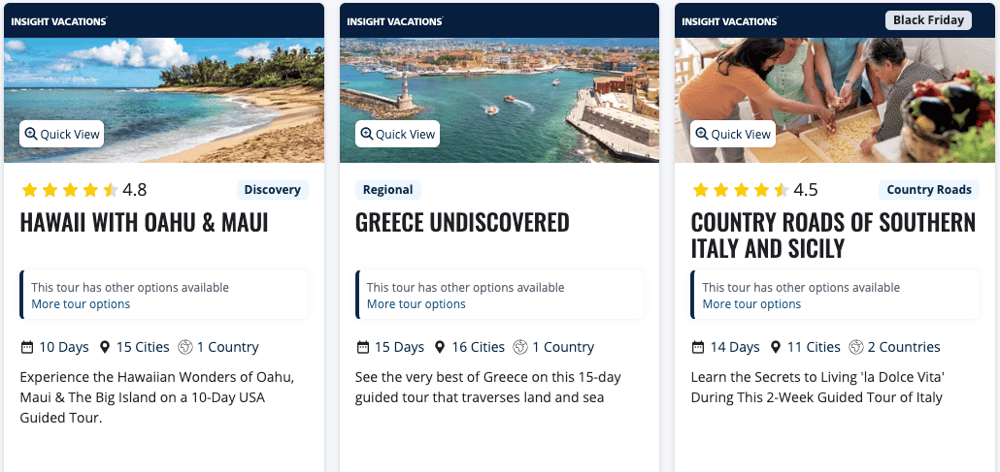Click the calendar icon beside 14 Days

coord(699,347)
